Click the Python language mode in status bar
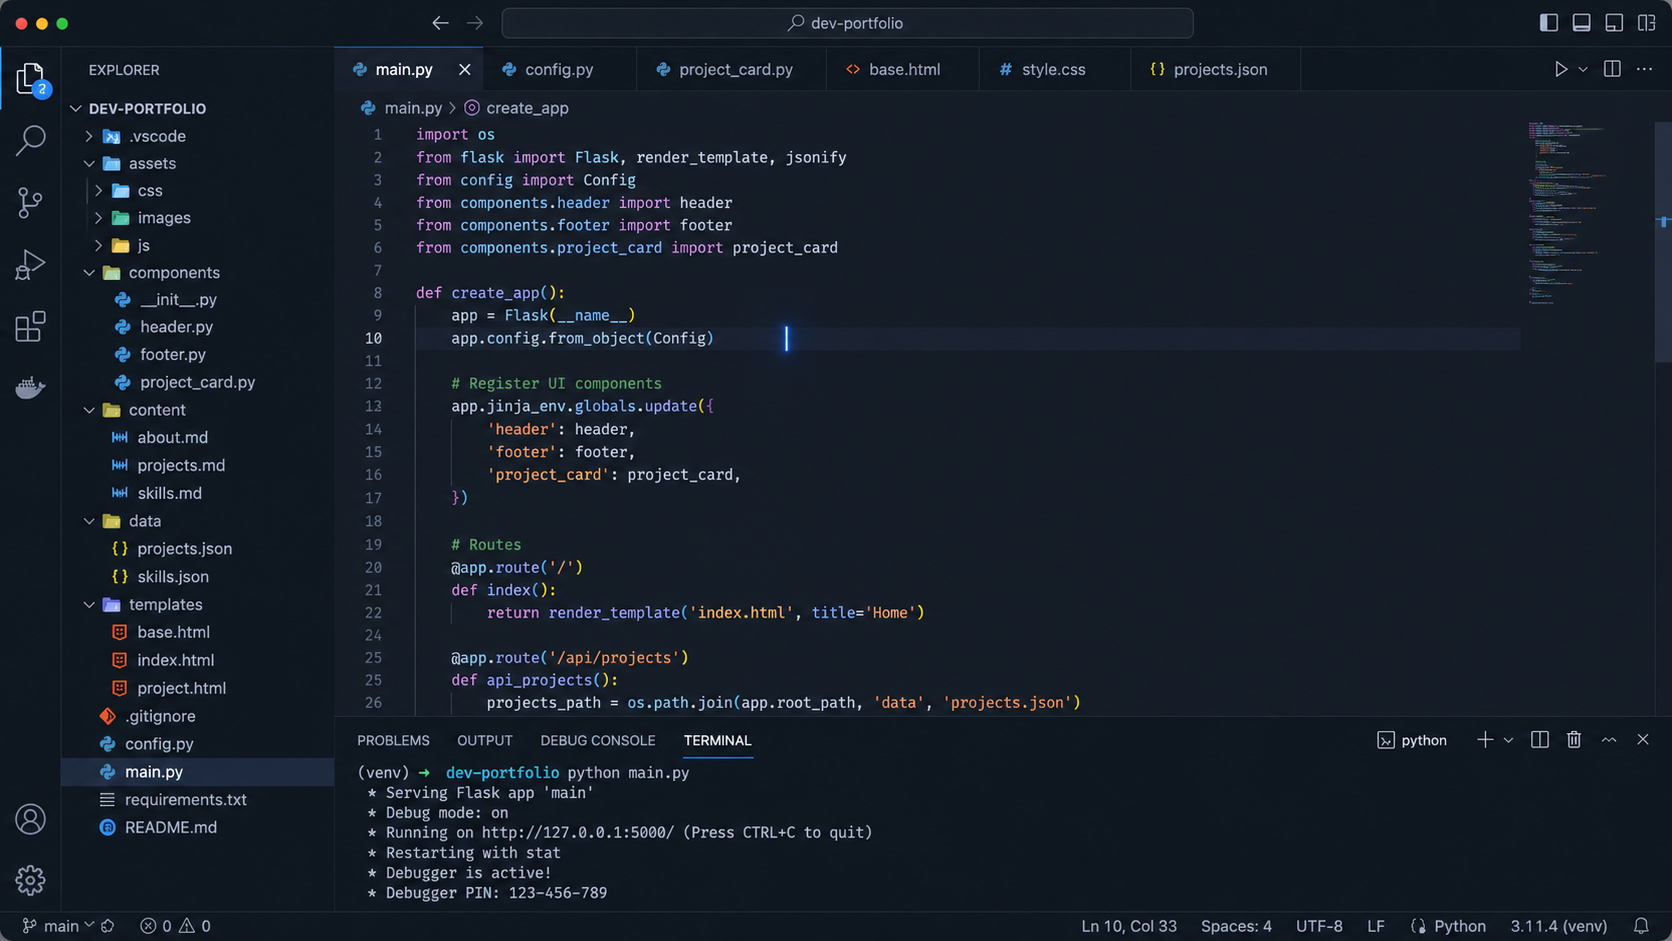Image resolution: width=1672 pixels, height=941 pixels. click(1448, 926)
